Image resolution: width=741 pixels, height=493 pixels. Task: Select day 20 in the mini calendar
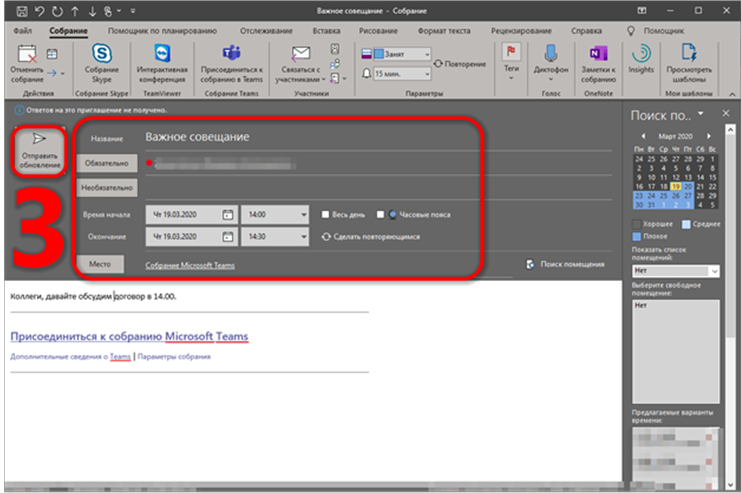688,187
